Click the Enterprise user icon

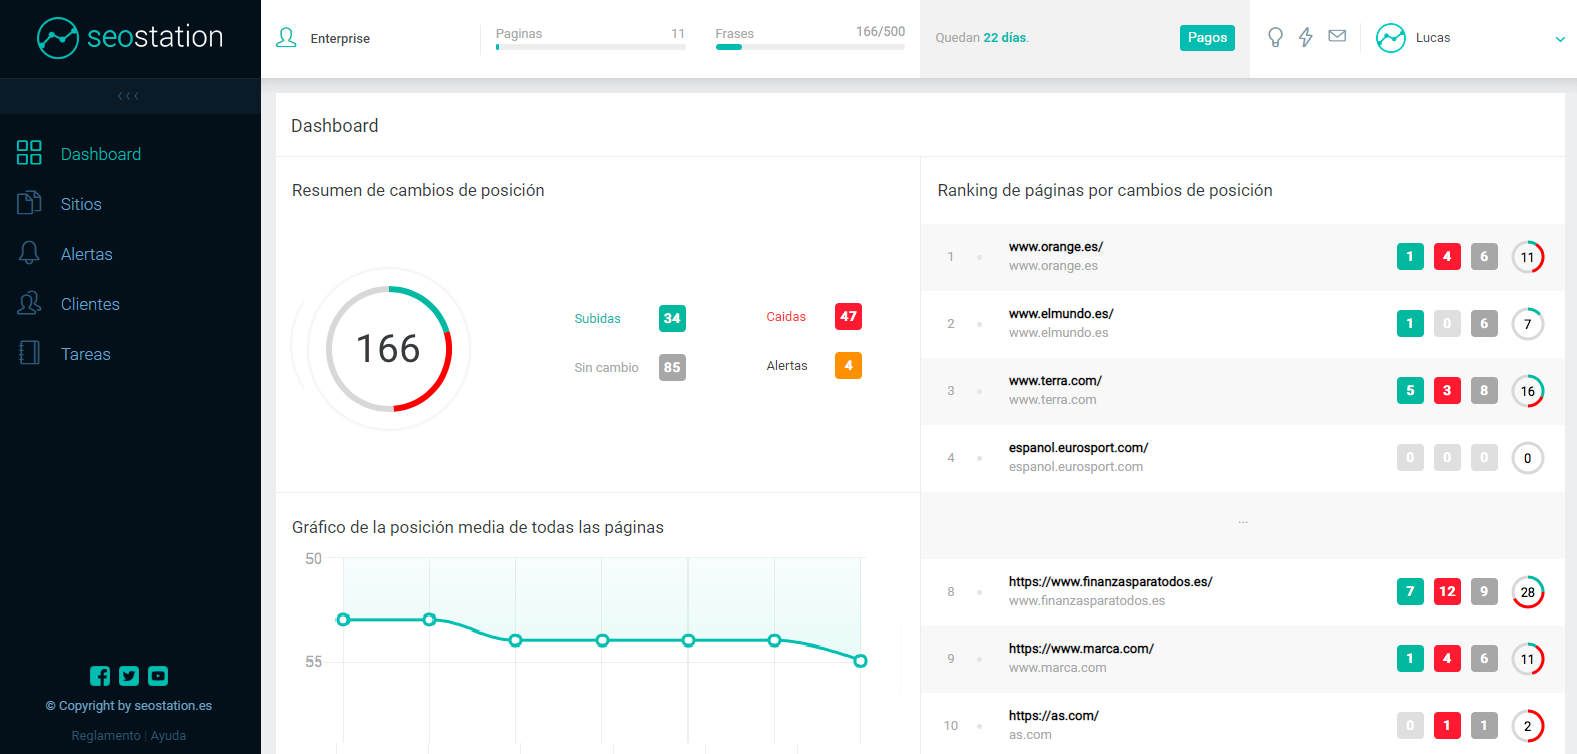pyautogui.click(x=286, y=38)
